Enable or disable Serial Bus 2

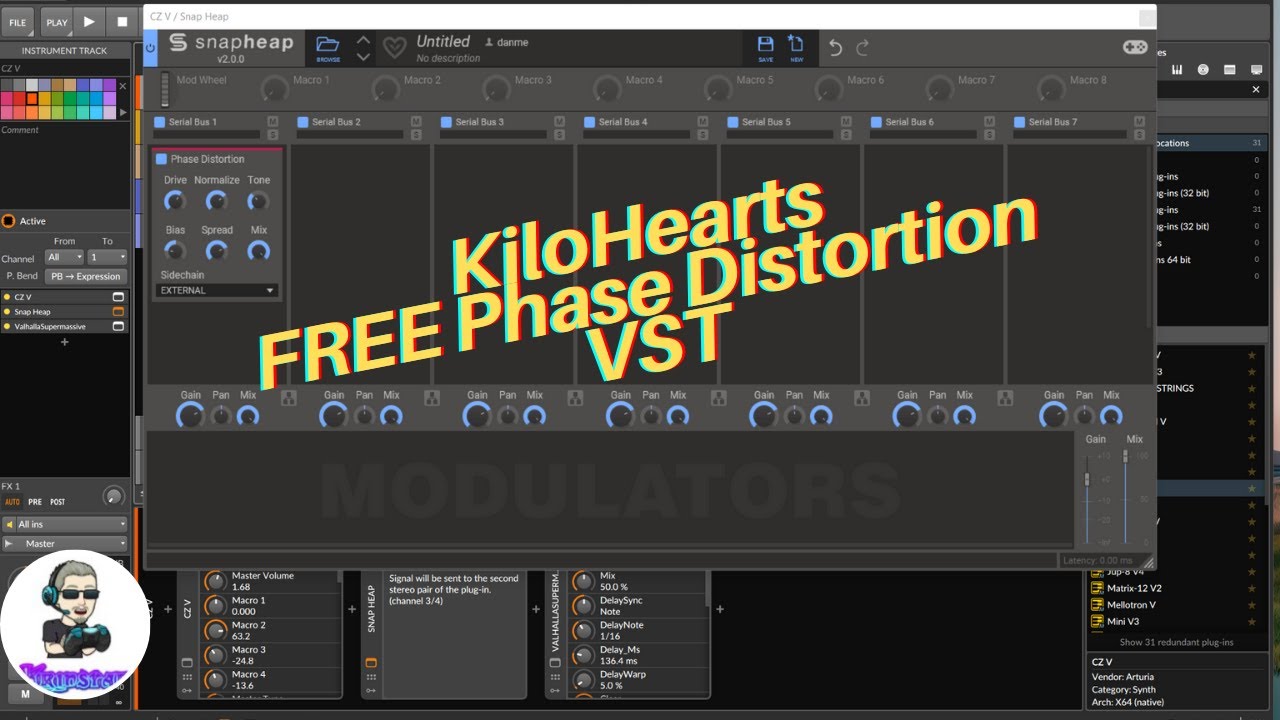(x=303, y=122)
